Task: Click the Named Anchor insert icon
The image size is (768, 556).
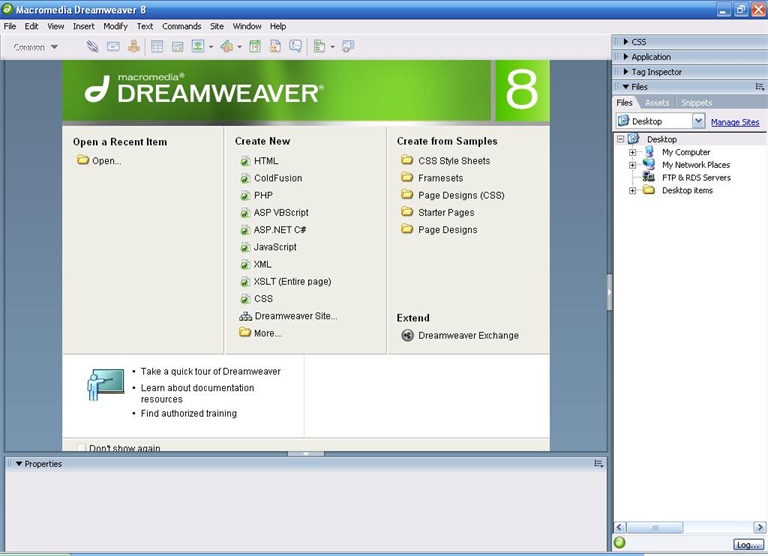Action: 133,47
